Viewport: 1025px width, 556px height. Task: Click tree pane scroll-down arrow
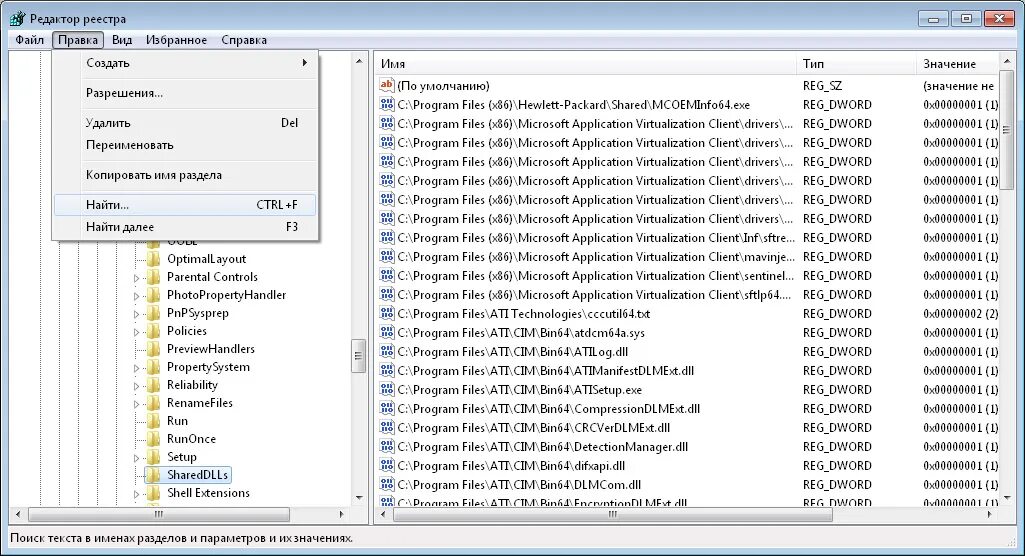tap(359, 498)
